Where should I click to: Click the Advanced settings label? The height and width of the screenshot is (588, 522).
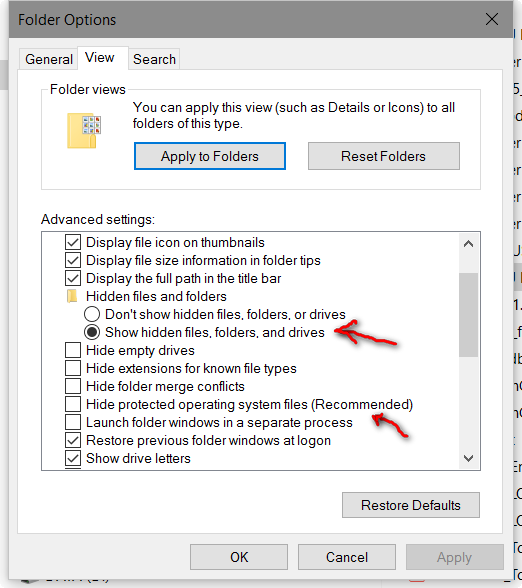[x=98, y=219]
